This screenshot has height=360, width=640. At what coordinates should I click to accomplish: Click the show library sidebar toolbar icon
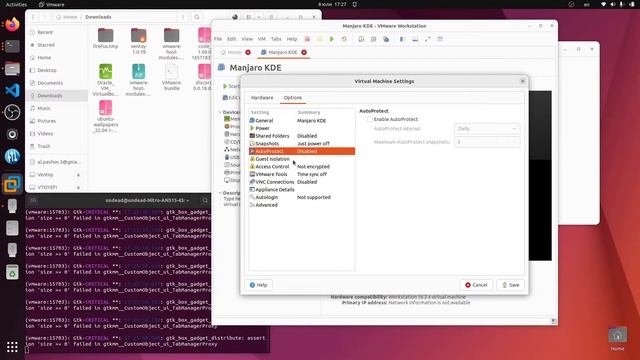coord(402,39)
